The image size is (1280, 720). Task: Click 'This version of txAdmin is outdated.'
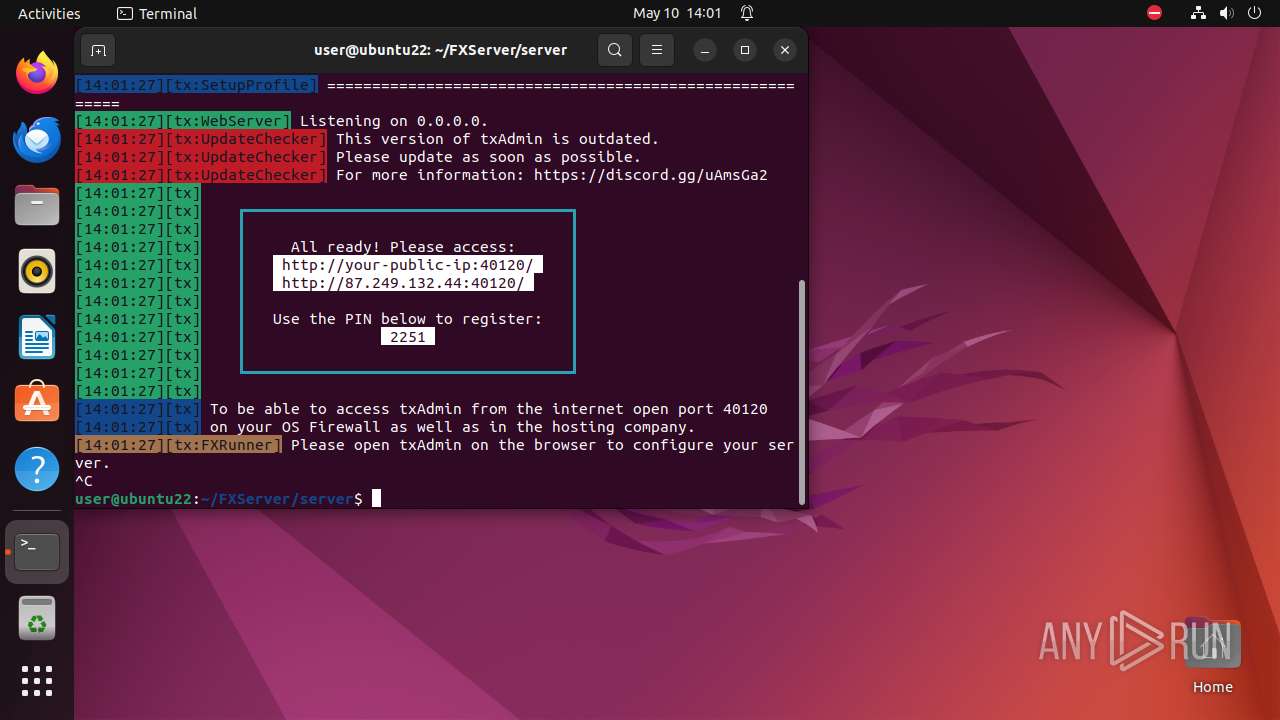click(x=498, y=139)
